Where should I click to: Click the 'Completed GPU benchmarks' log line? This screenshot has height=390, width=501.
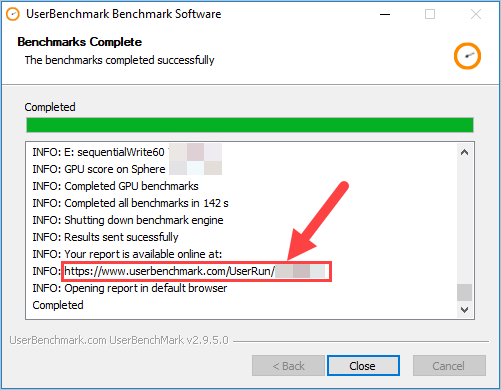point(115,186)
